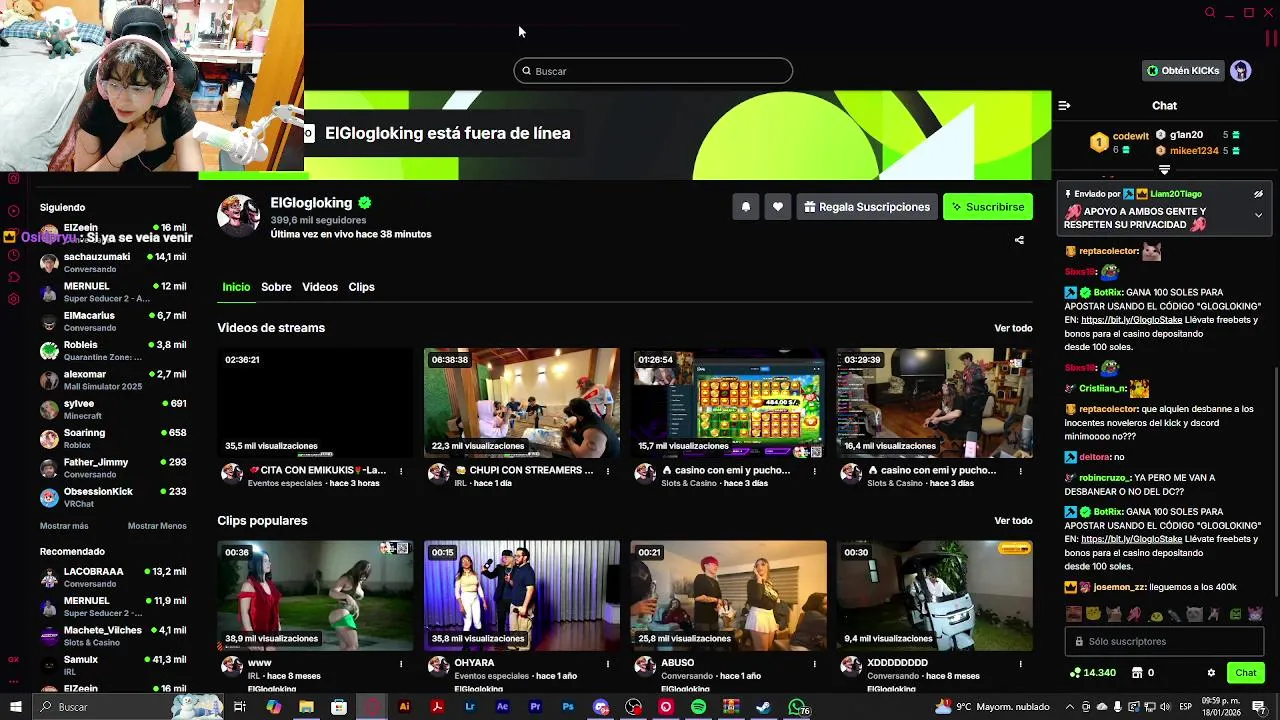This screenshot has height=720, width=1280.
Task: Open Photoshop from the taskbar
Action: [x=568, y=707]
